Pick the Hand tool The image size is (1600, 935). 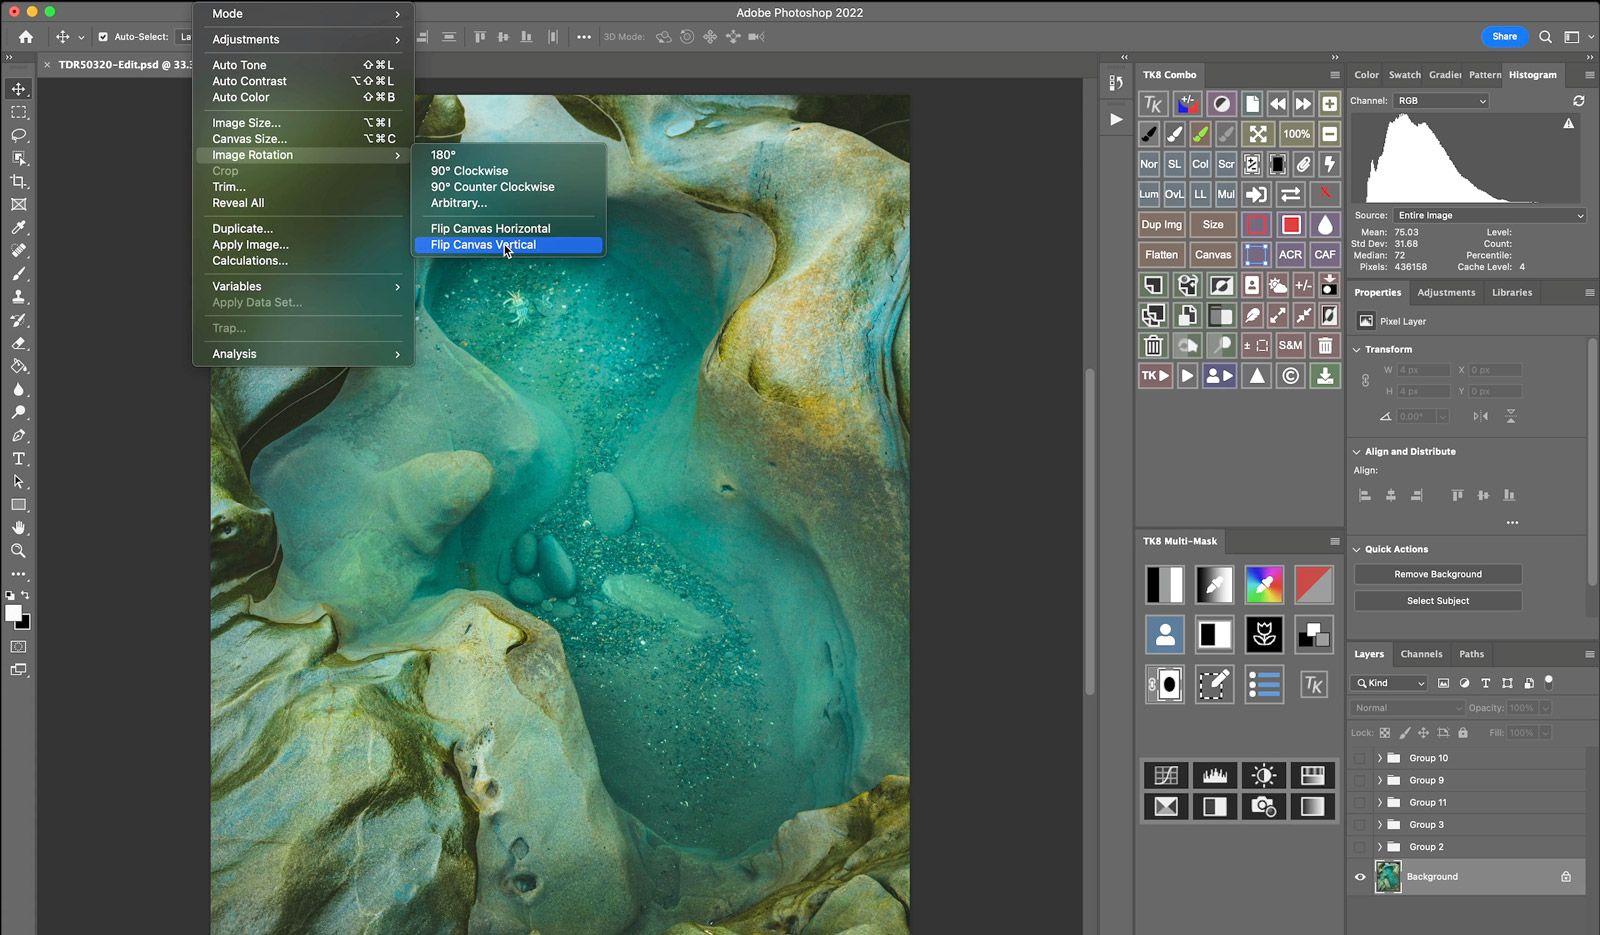[18, 528]
